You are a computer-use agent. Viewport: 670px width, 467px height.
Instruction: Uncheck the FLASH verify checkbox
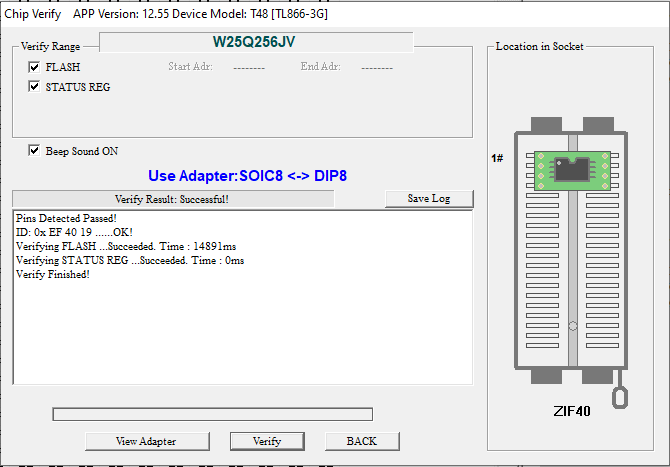pos(34,67)
